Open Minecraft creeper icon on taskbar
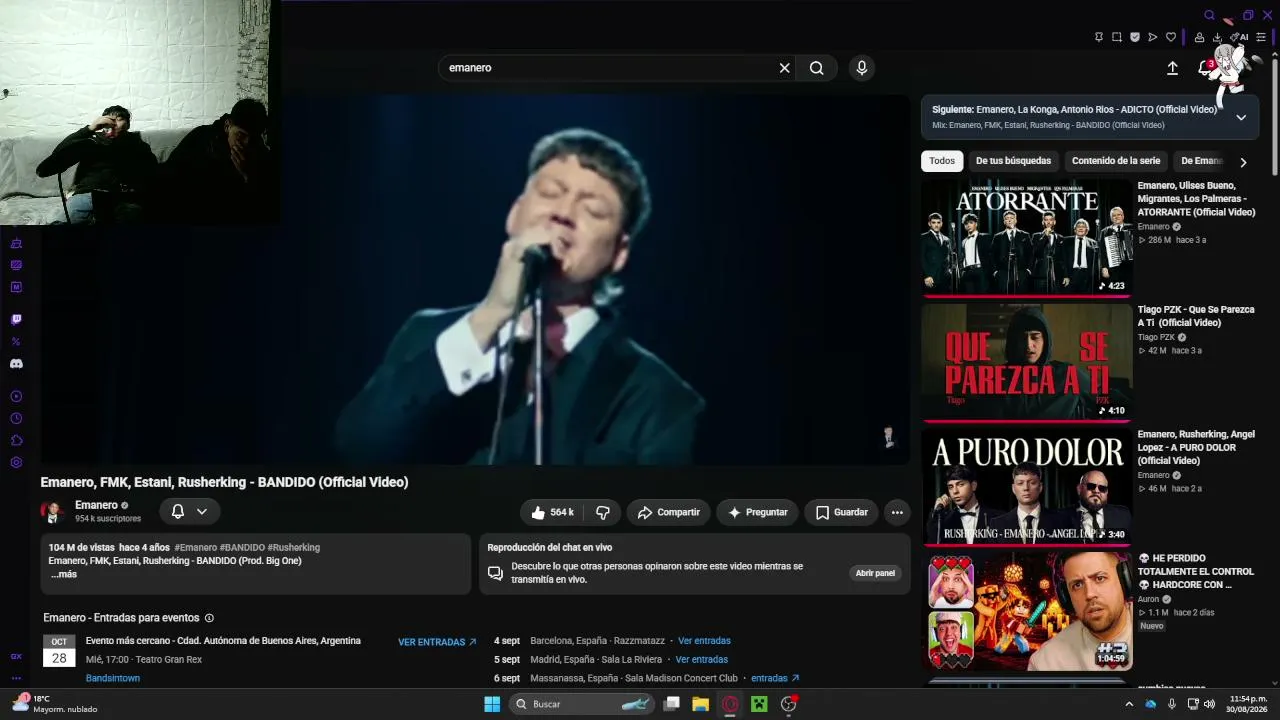The height and width of the screenshot is (720, 1280). coord(759,704)
